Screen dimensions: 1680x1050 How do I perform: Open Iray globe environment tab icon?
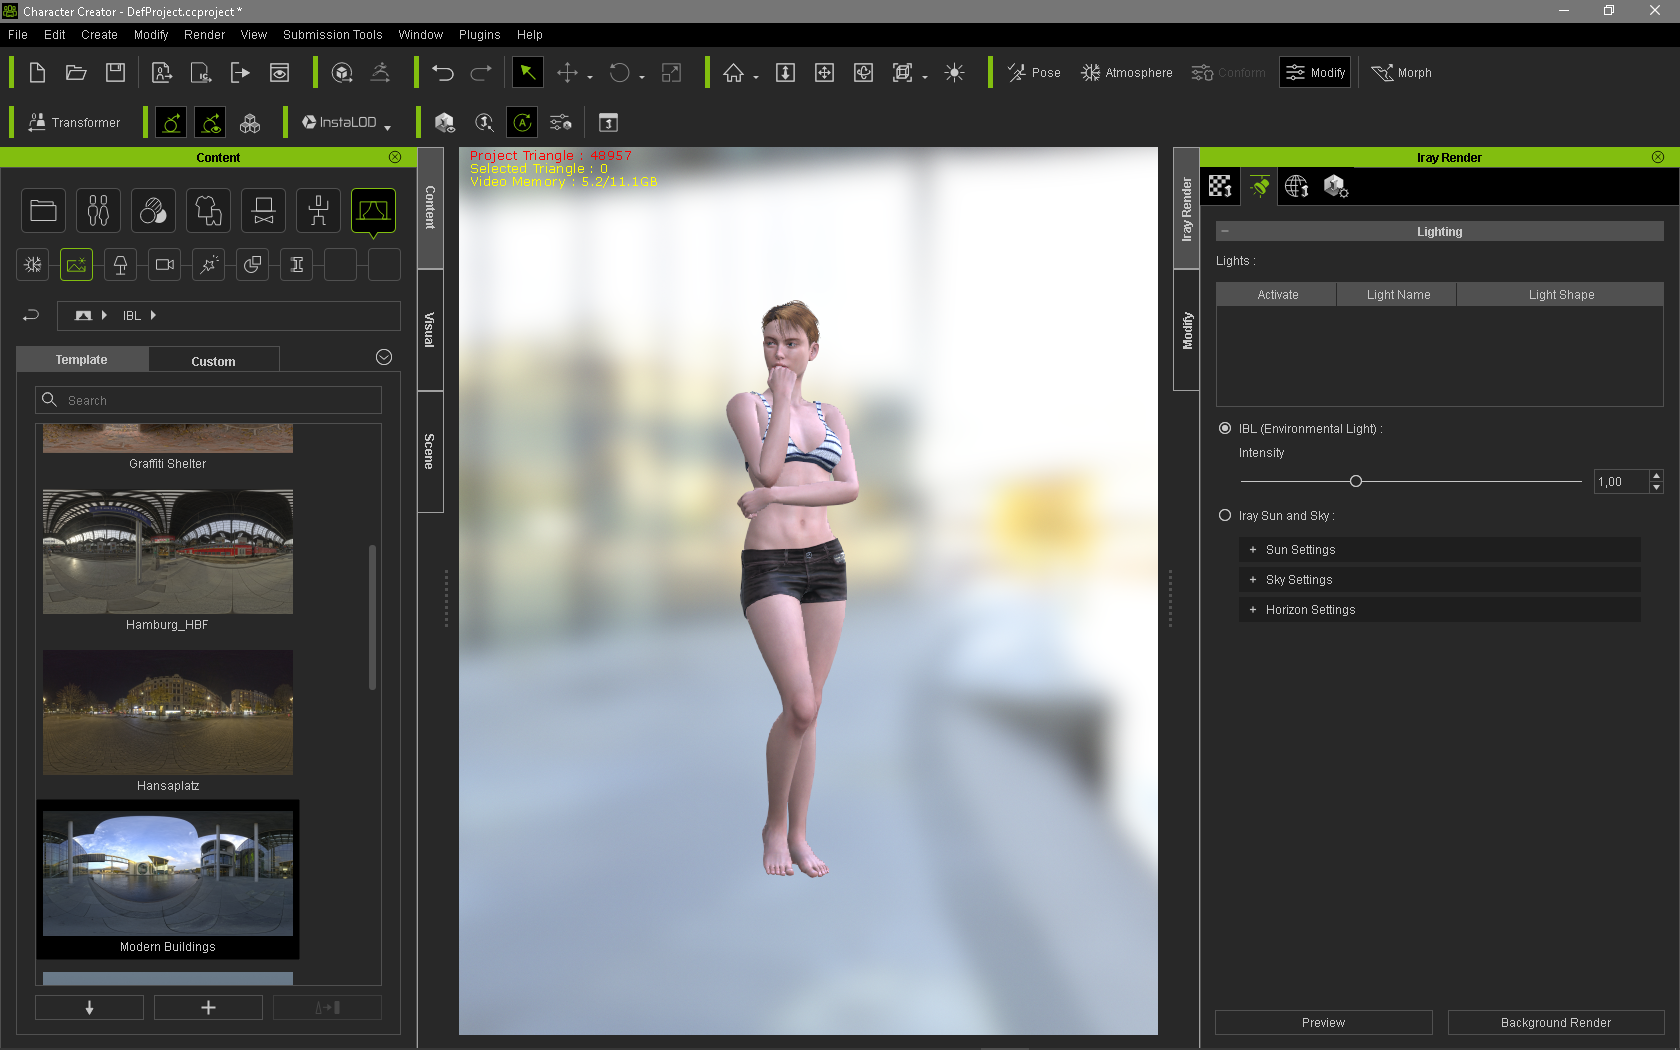pyautogui.click(x=1297, y=187)
